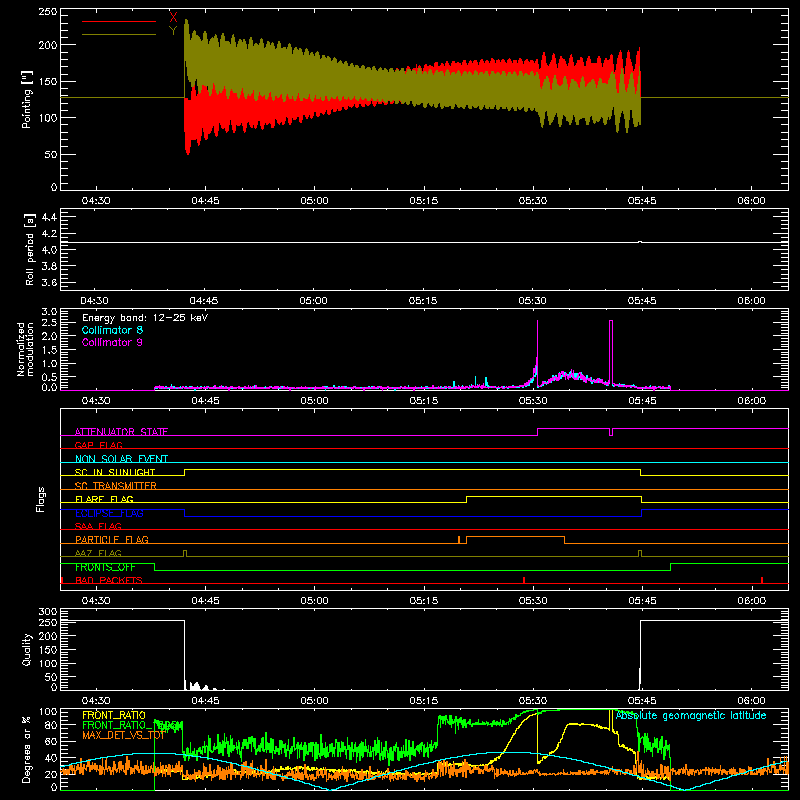Viewport: 800px width, 800px height.
Task: Click the BAD_PACKETS label
Action: coord(109,580)
